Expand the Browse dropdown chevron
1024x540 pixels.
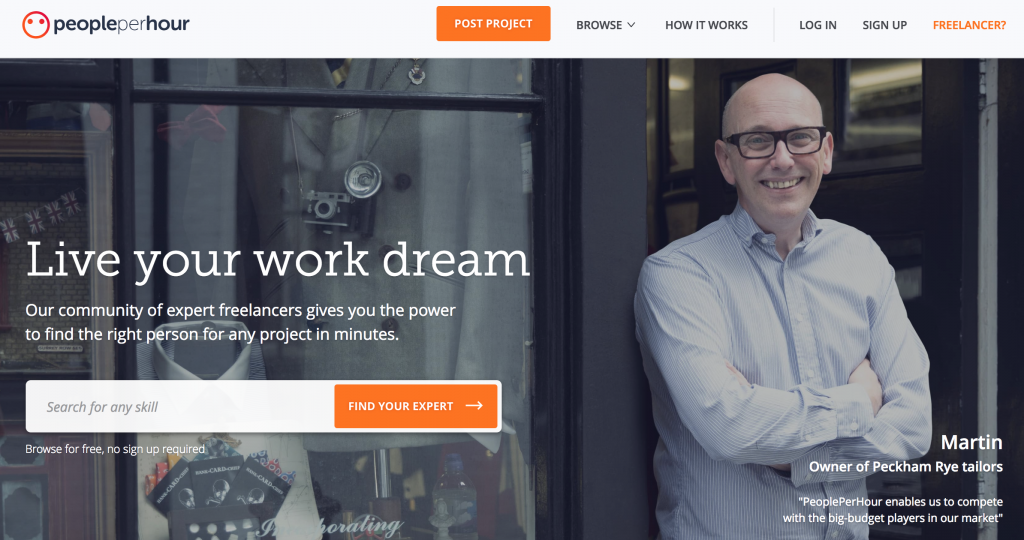pos(631,25)
